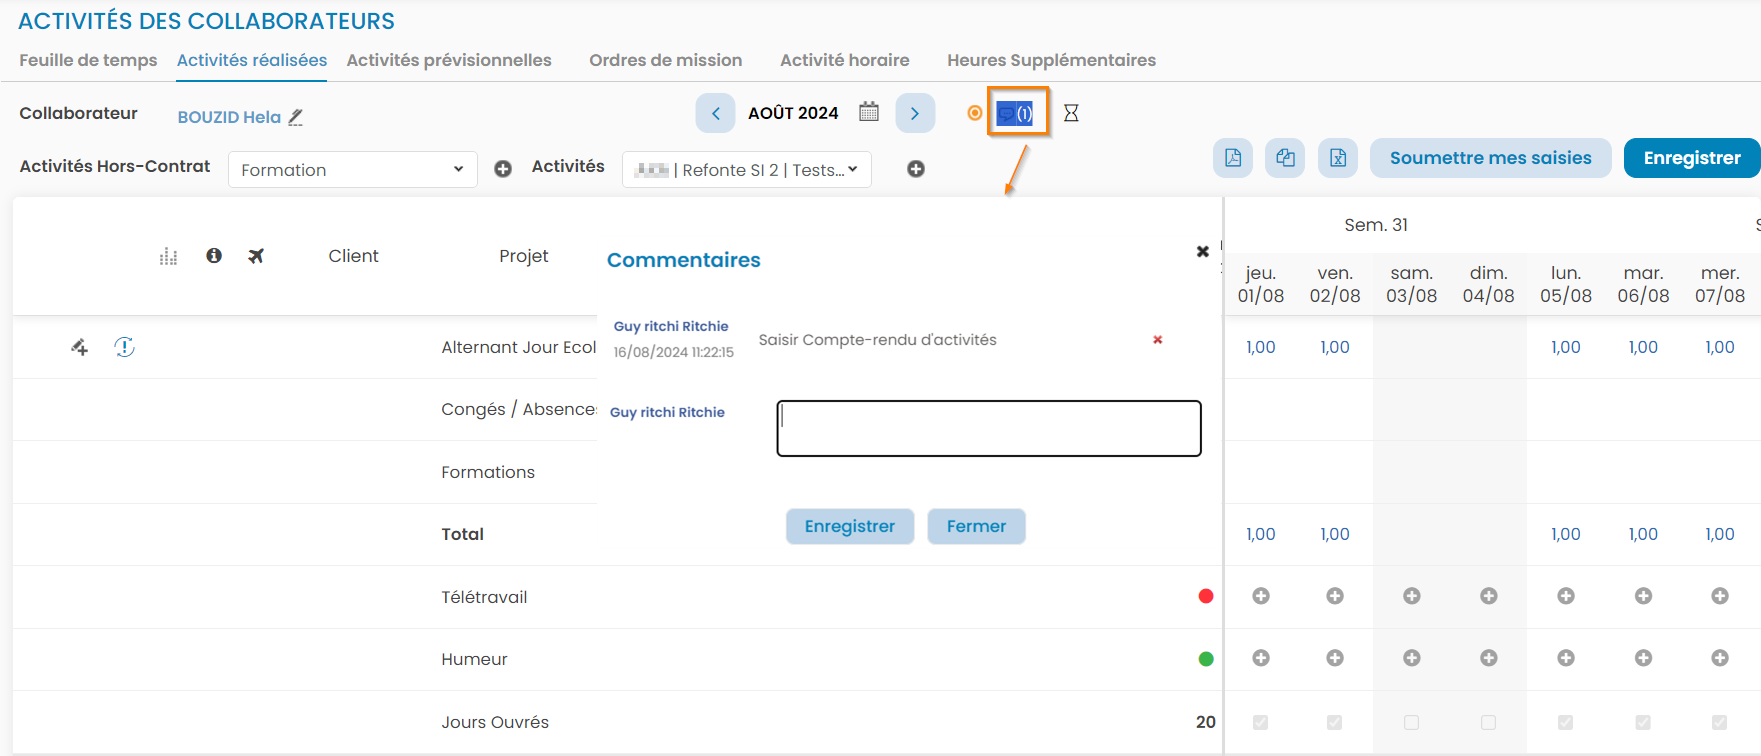Click Soumettre mes saisies button
Screen dimensions: 1761x756
(1489, 158)
